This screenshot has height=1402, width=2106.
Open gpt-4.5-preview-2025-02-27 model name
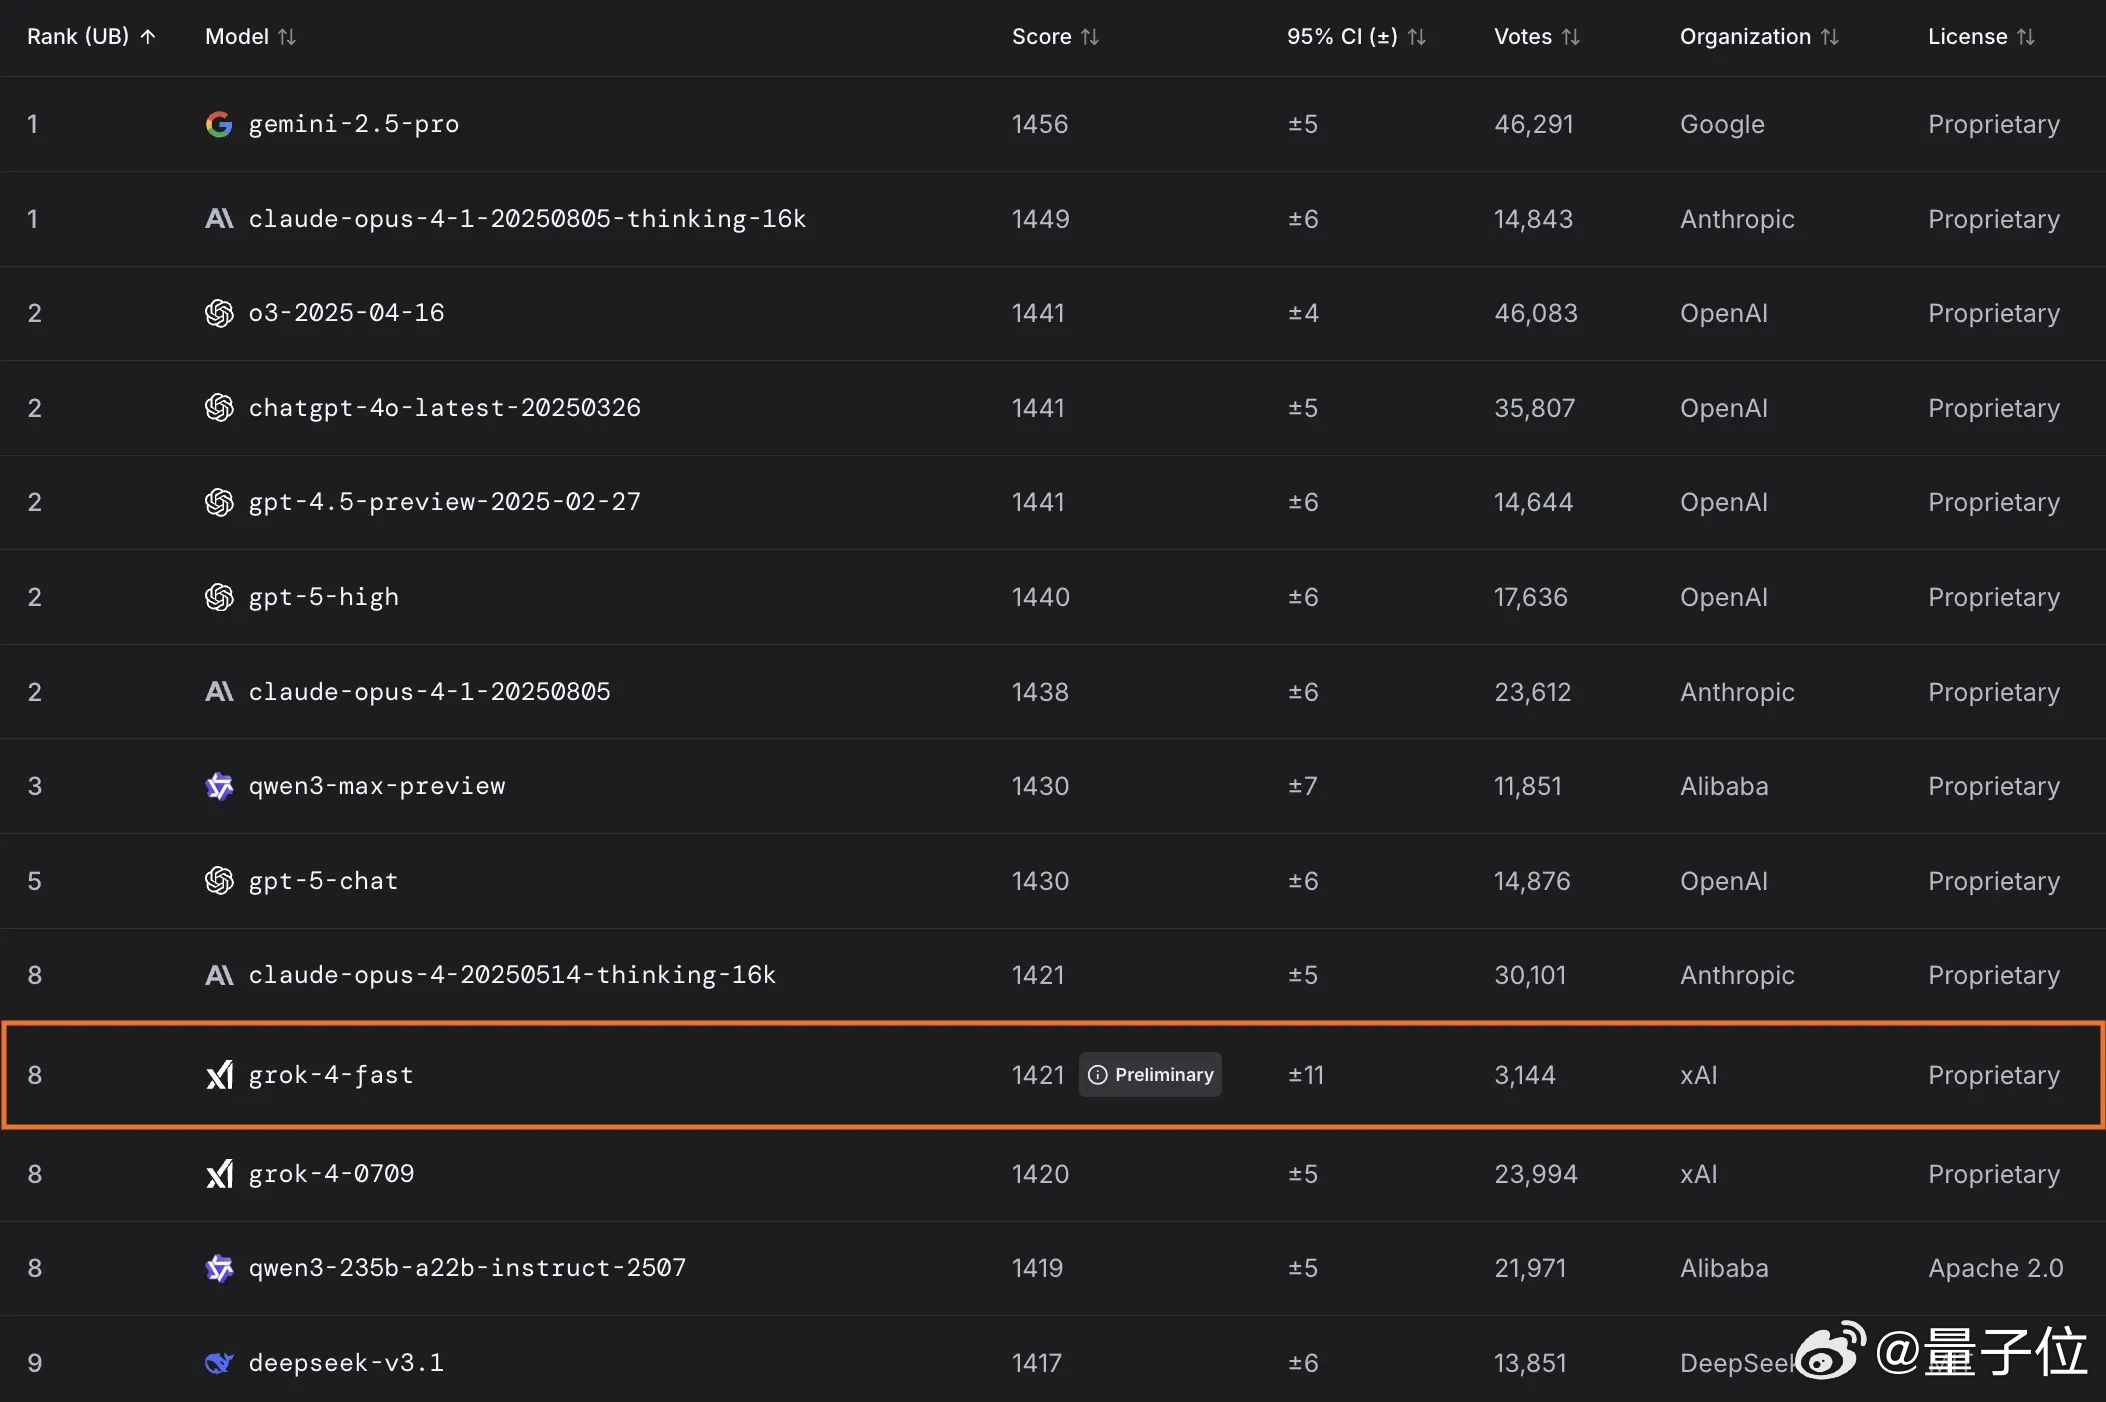point(445,502)
